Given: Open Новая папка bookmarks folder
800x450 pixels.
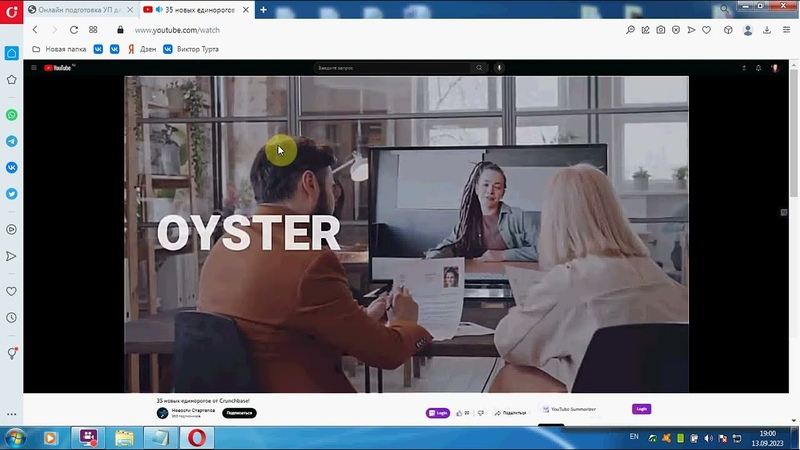Looking at the screenshot, I should [59, 49].
